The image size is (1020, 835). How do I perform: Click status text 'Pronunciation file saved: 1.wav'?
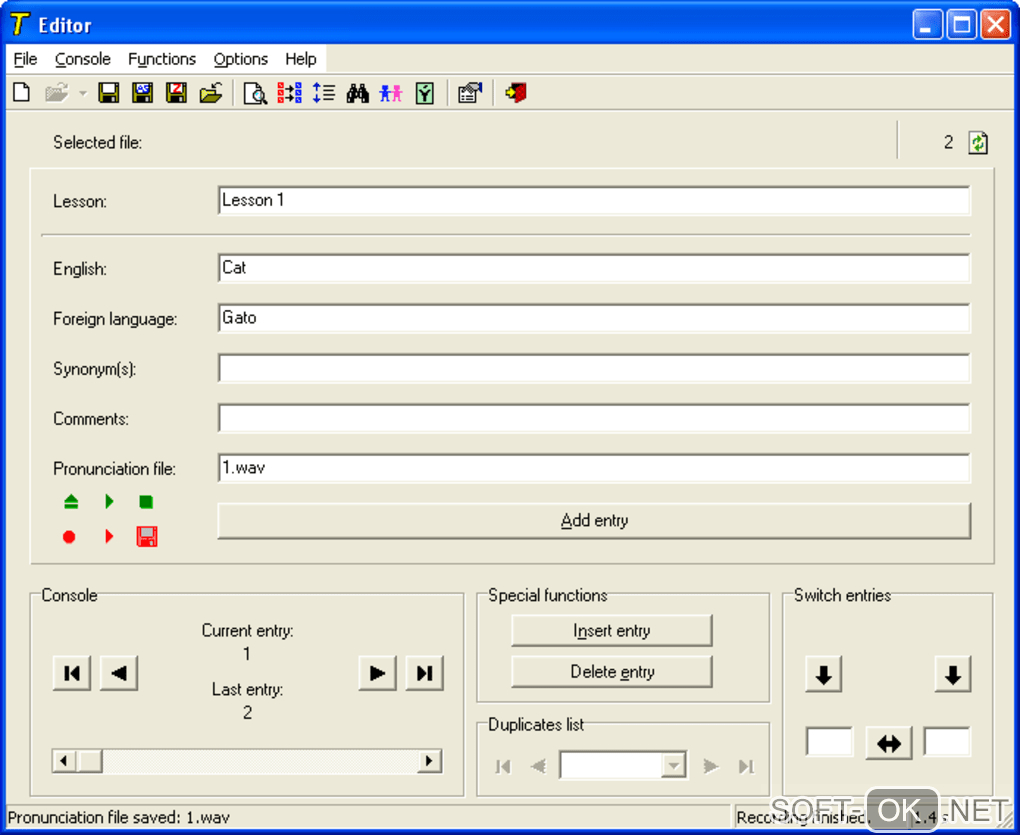(118, 817)
